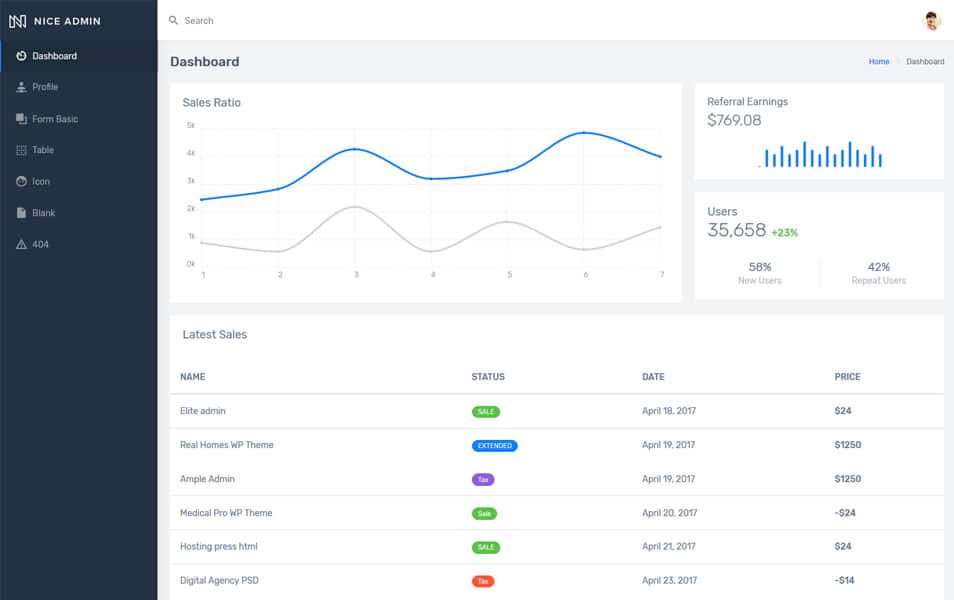Click the 404 warning icon in sidebar
954x600 pixels.
pyautogui.click(x=23, y=243)
